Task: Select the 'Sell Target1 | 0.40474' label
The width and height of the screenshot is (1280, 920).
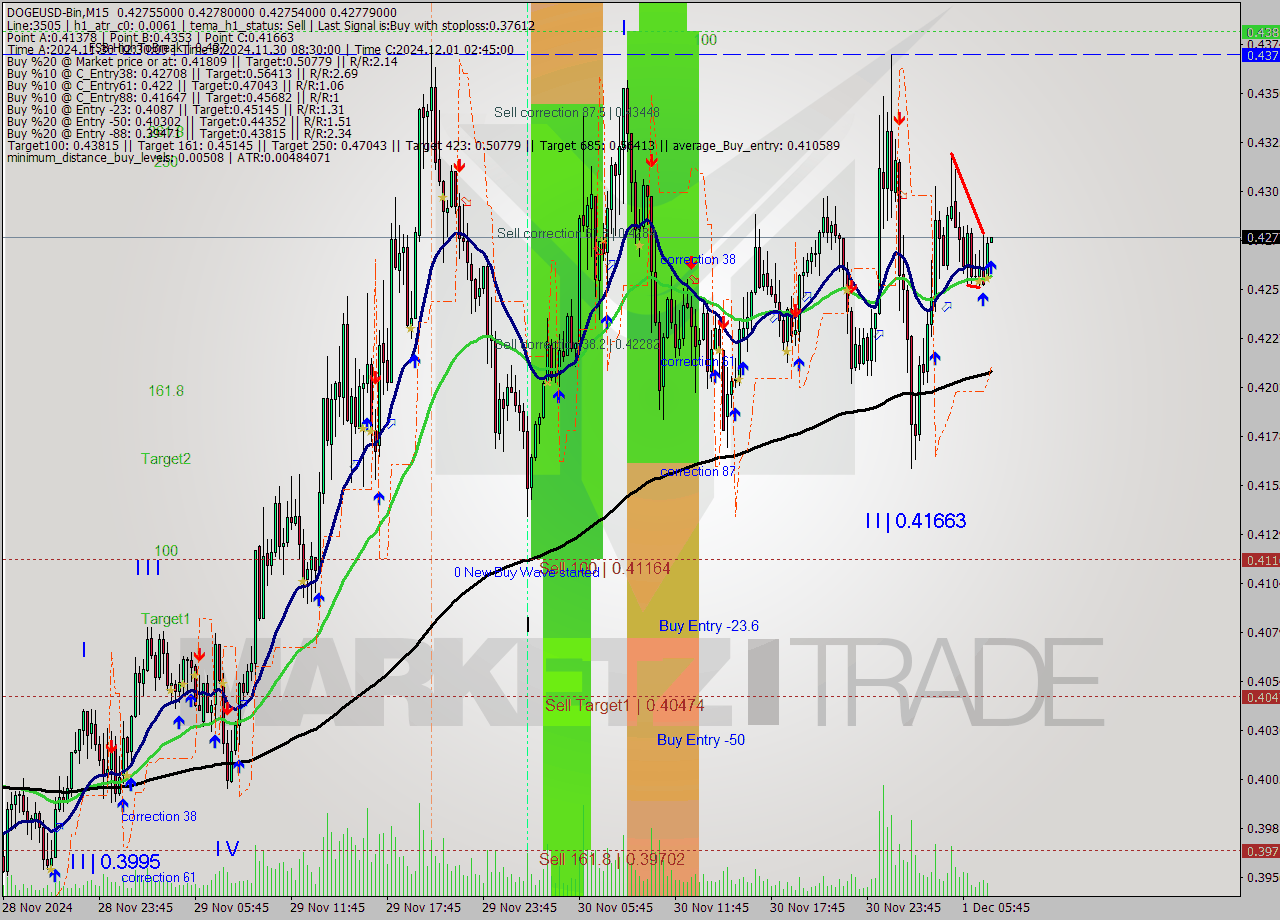Action: 624,705
